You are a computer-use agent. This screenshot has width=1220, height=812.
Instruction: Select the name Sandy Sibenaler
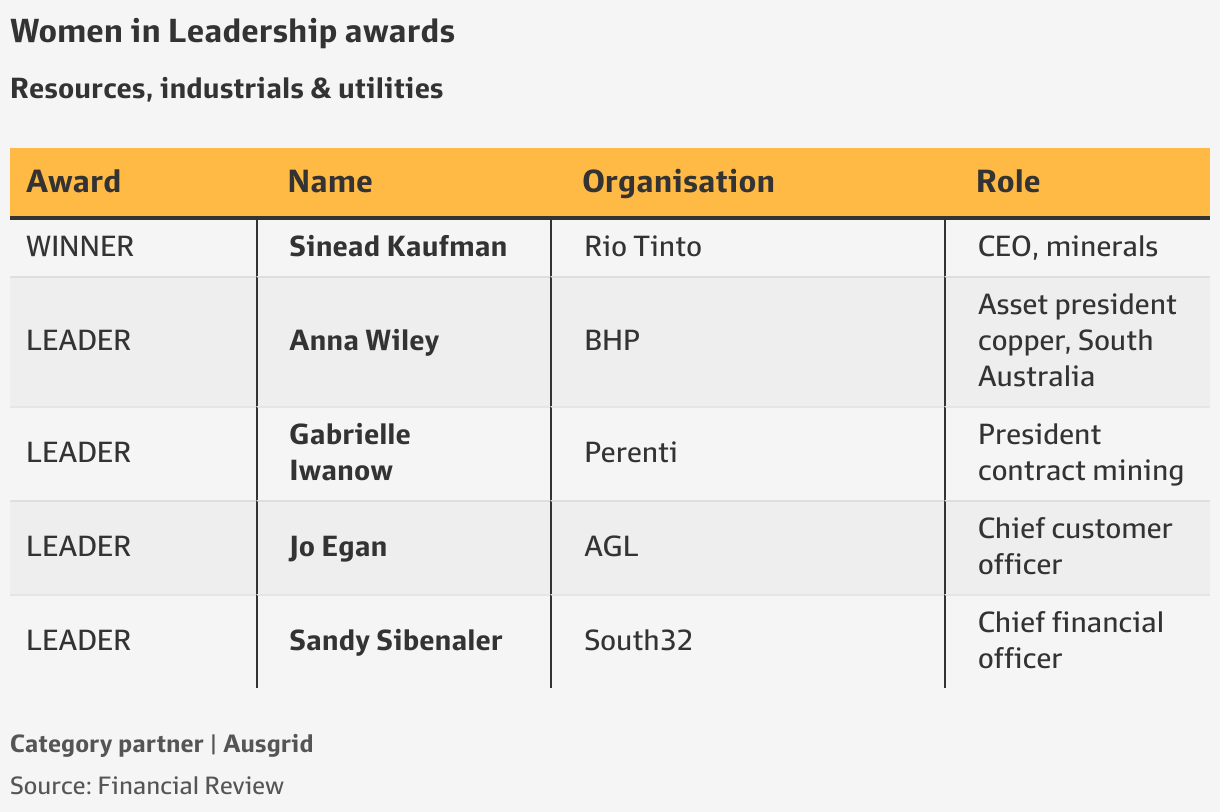pos(396,640)
